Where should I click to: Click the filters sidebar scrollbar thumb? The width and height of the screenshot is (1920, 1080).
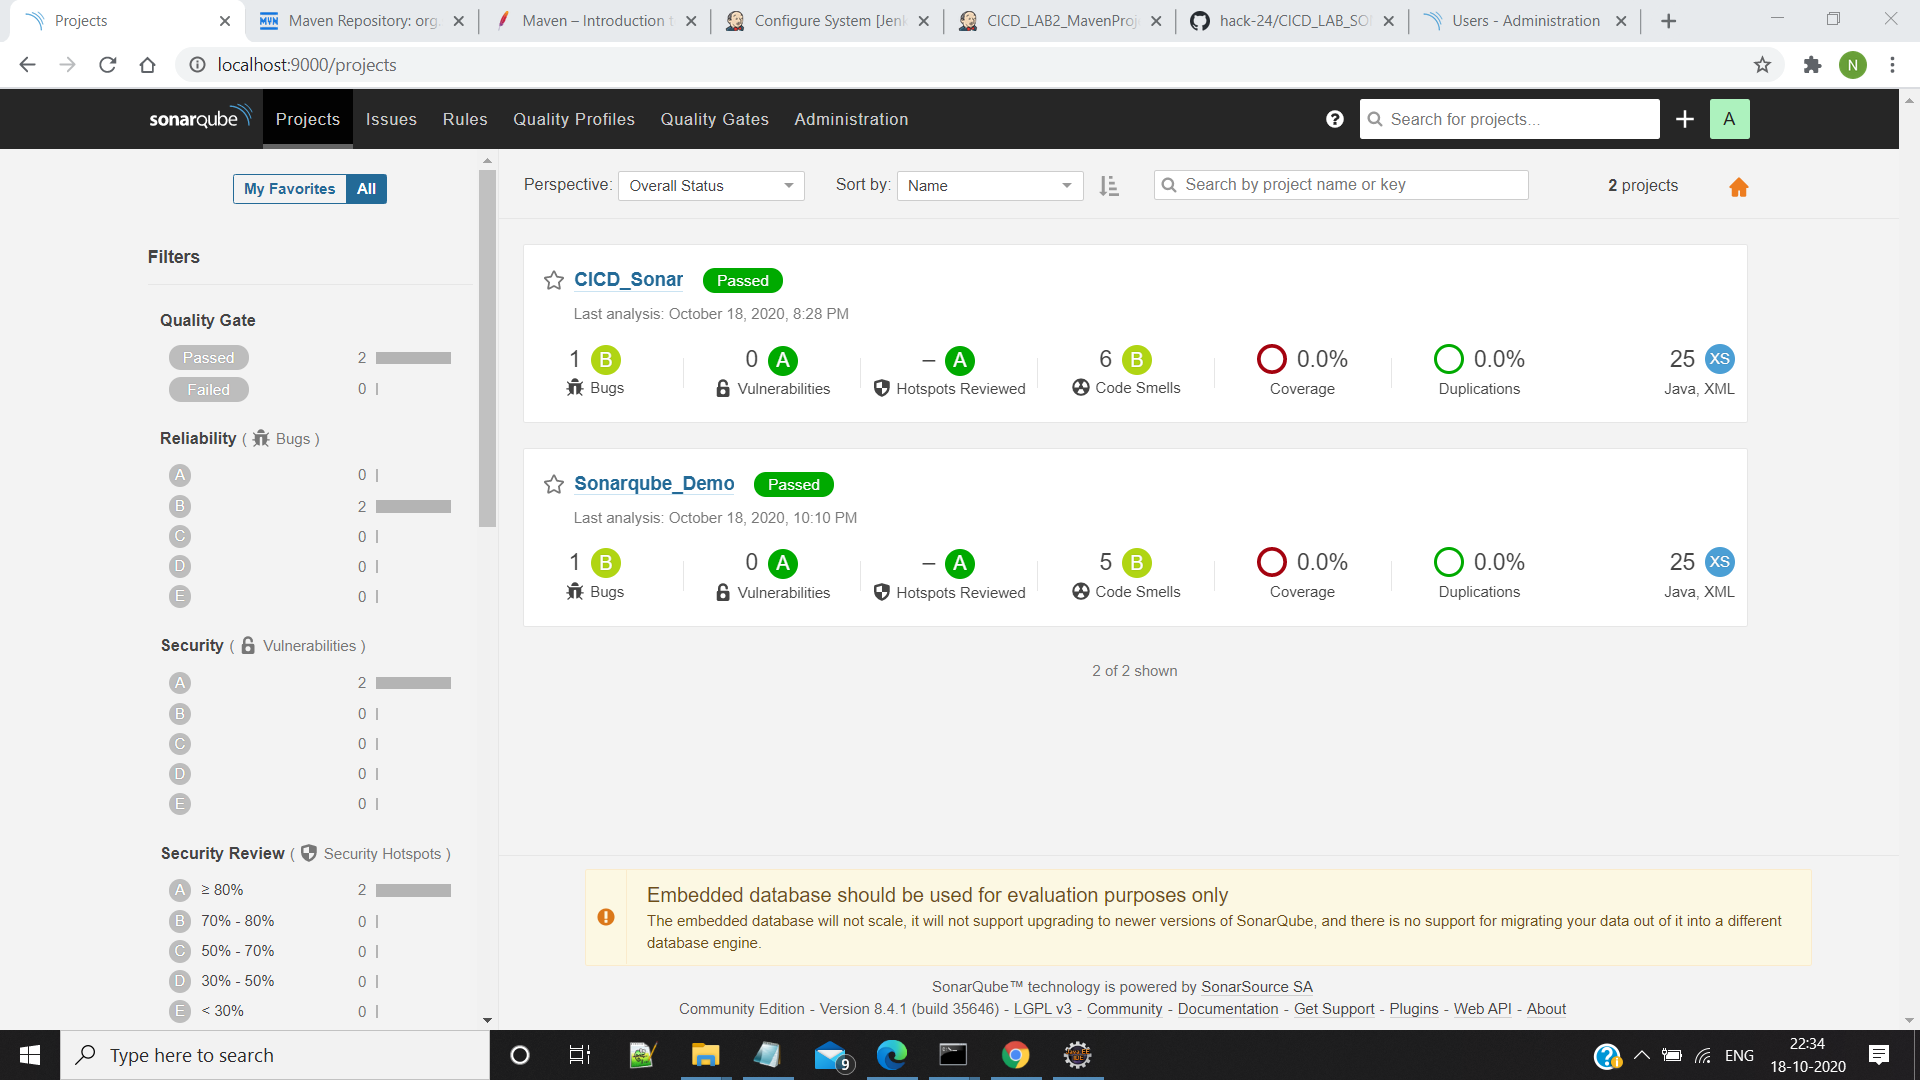(x=488, y=347)
